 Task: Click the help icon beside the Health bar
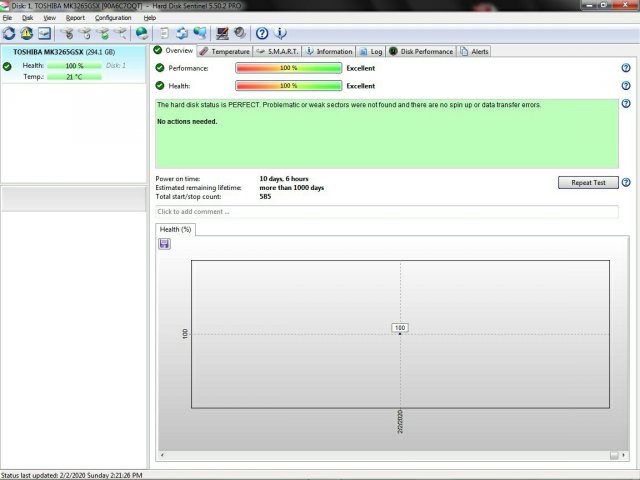[x=626, y=86]
